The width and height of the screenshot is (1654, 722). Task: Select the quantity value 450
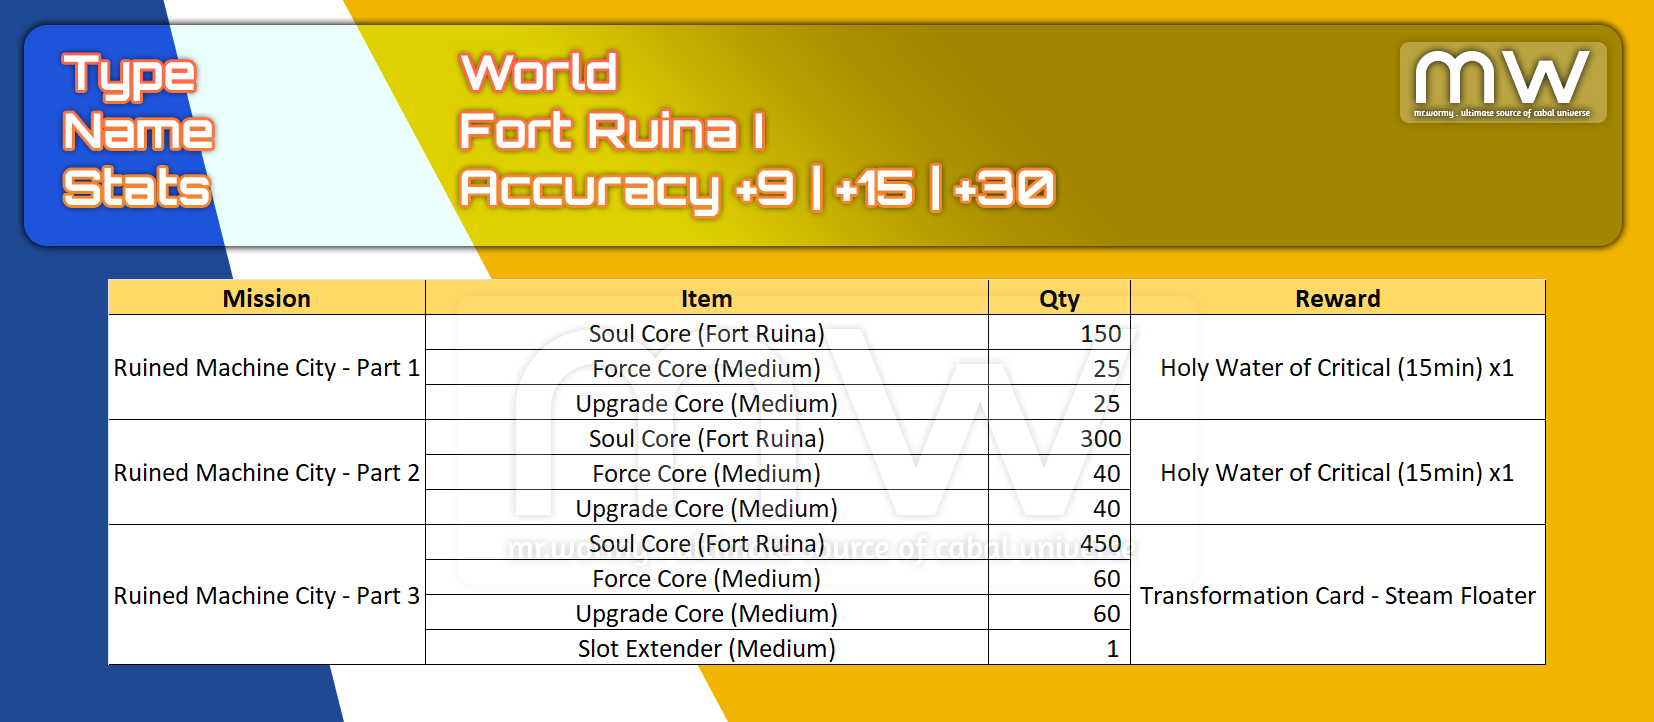tap(1100, 544)
